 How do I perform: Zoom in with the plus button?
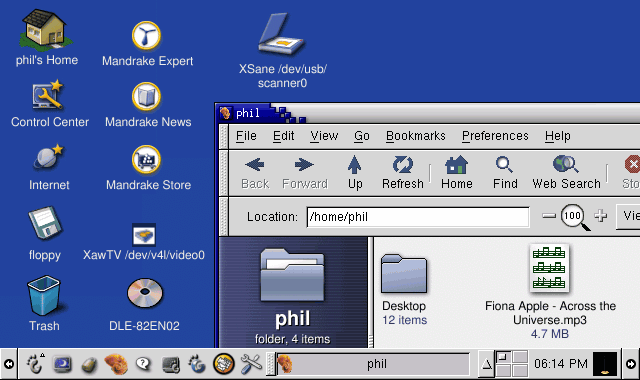point(600,216)
